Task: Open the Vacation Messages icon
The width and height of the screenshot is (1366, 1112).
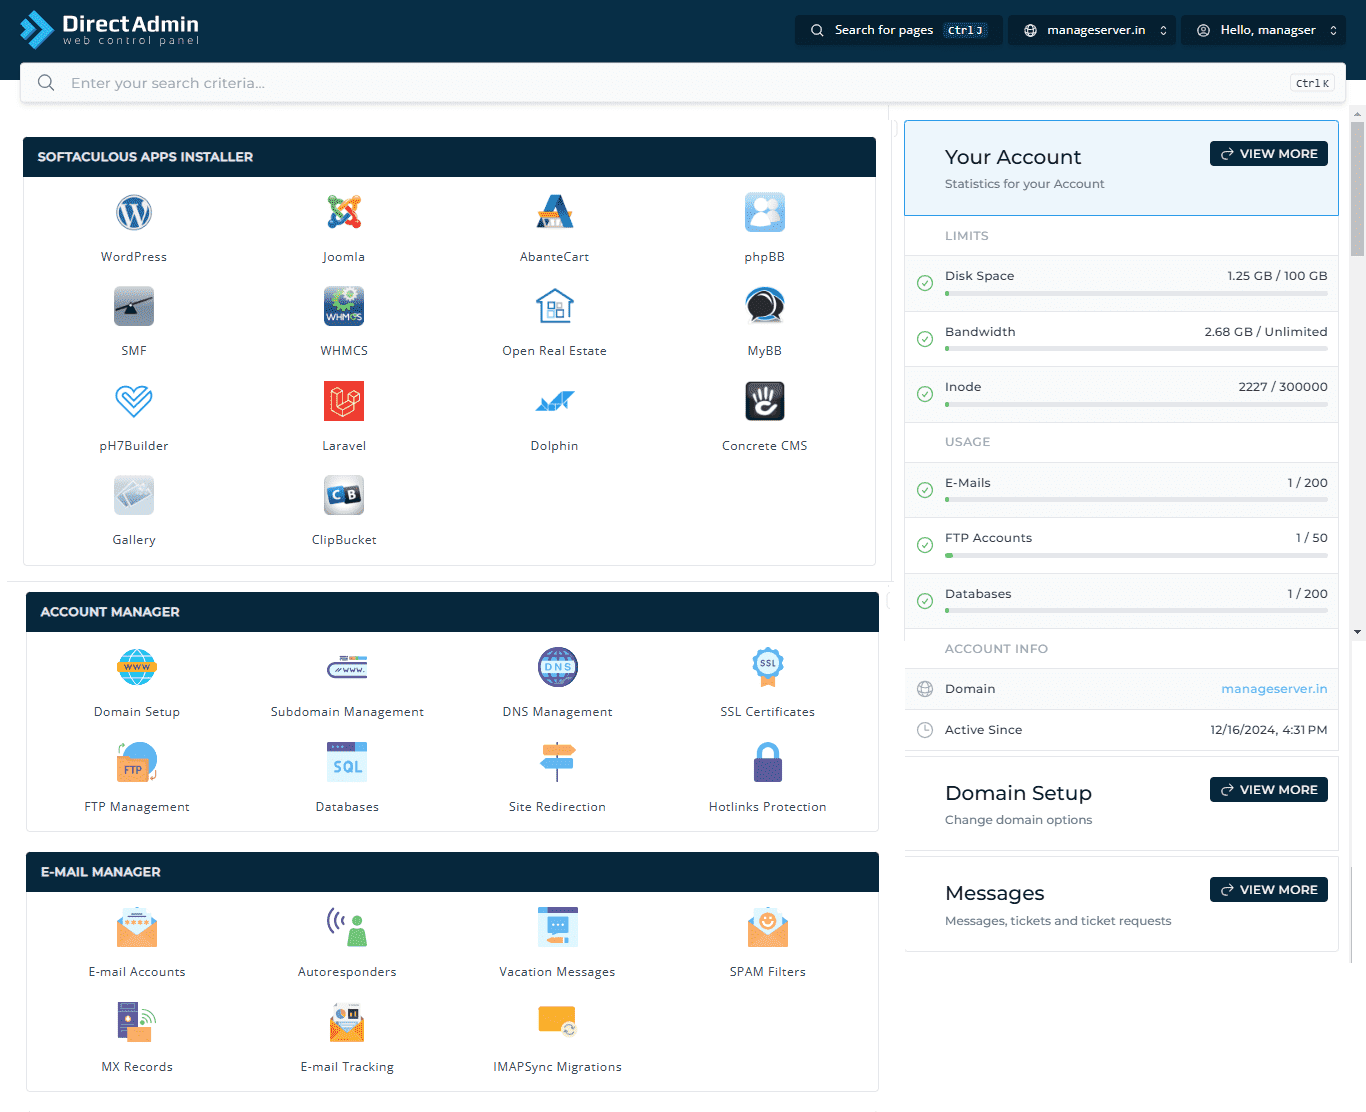Action: pyautogui.click(x=558, y=927)
